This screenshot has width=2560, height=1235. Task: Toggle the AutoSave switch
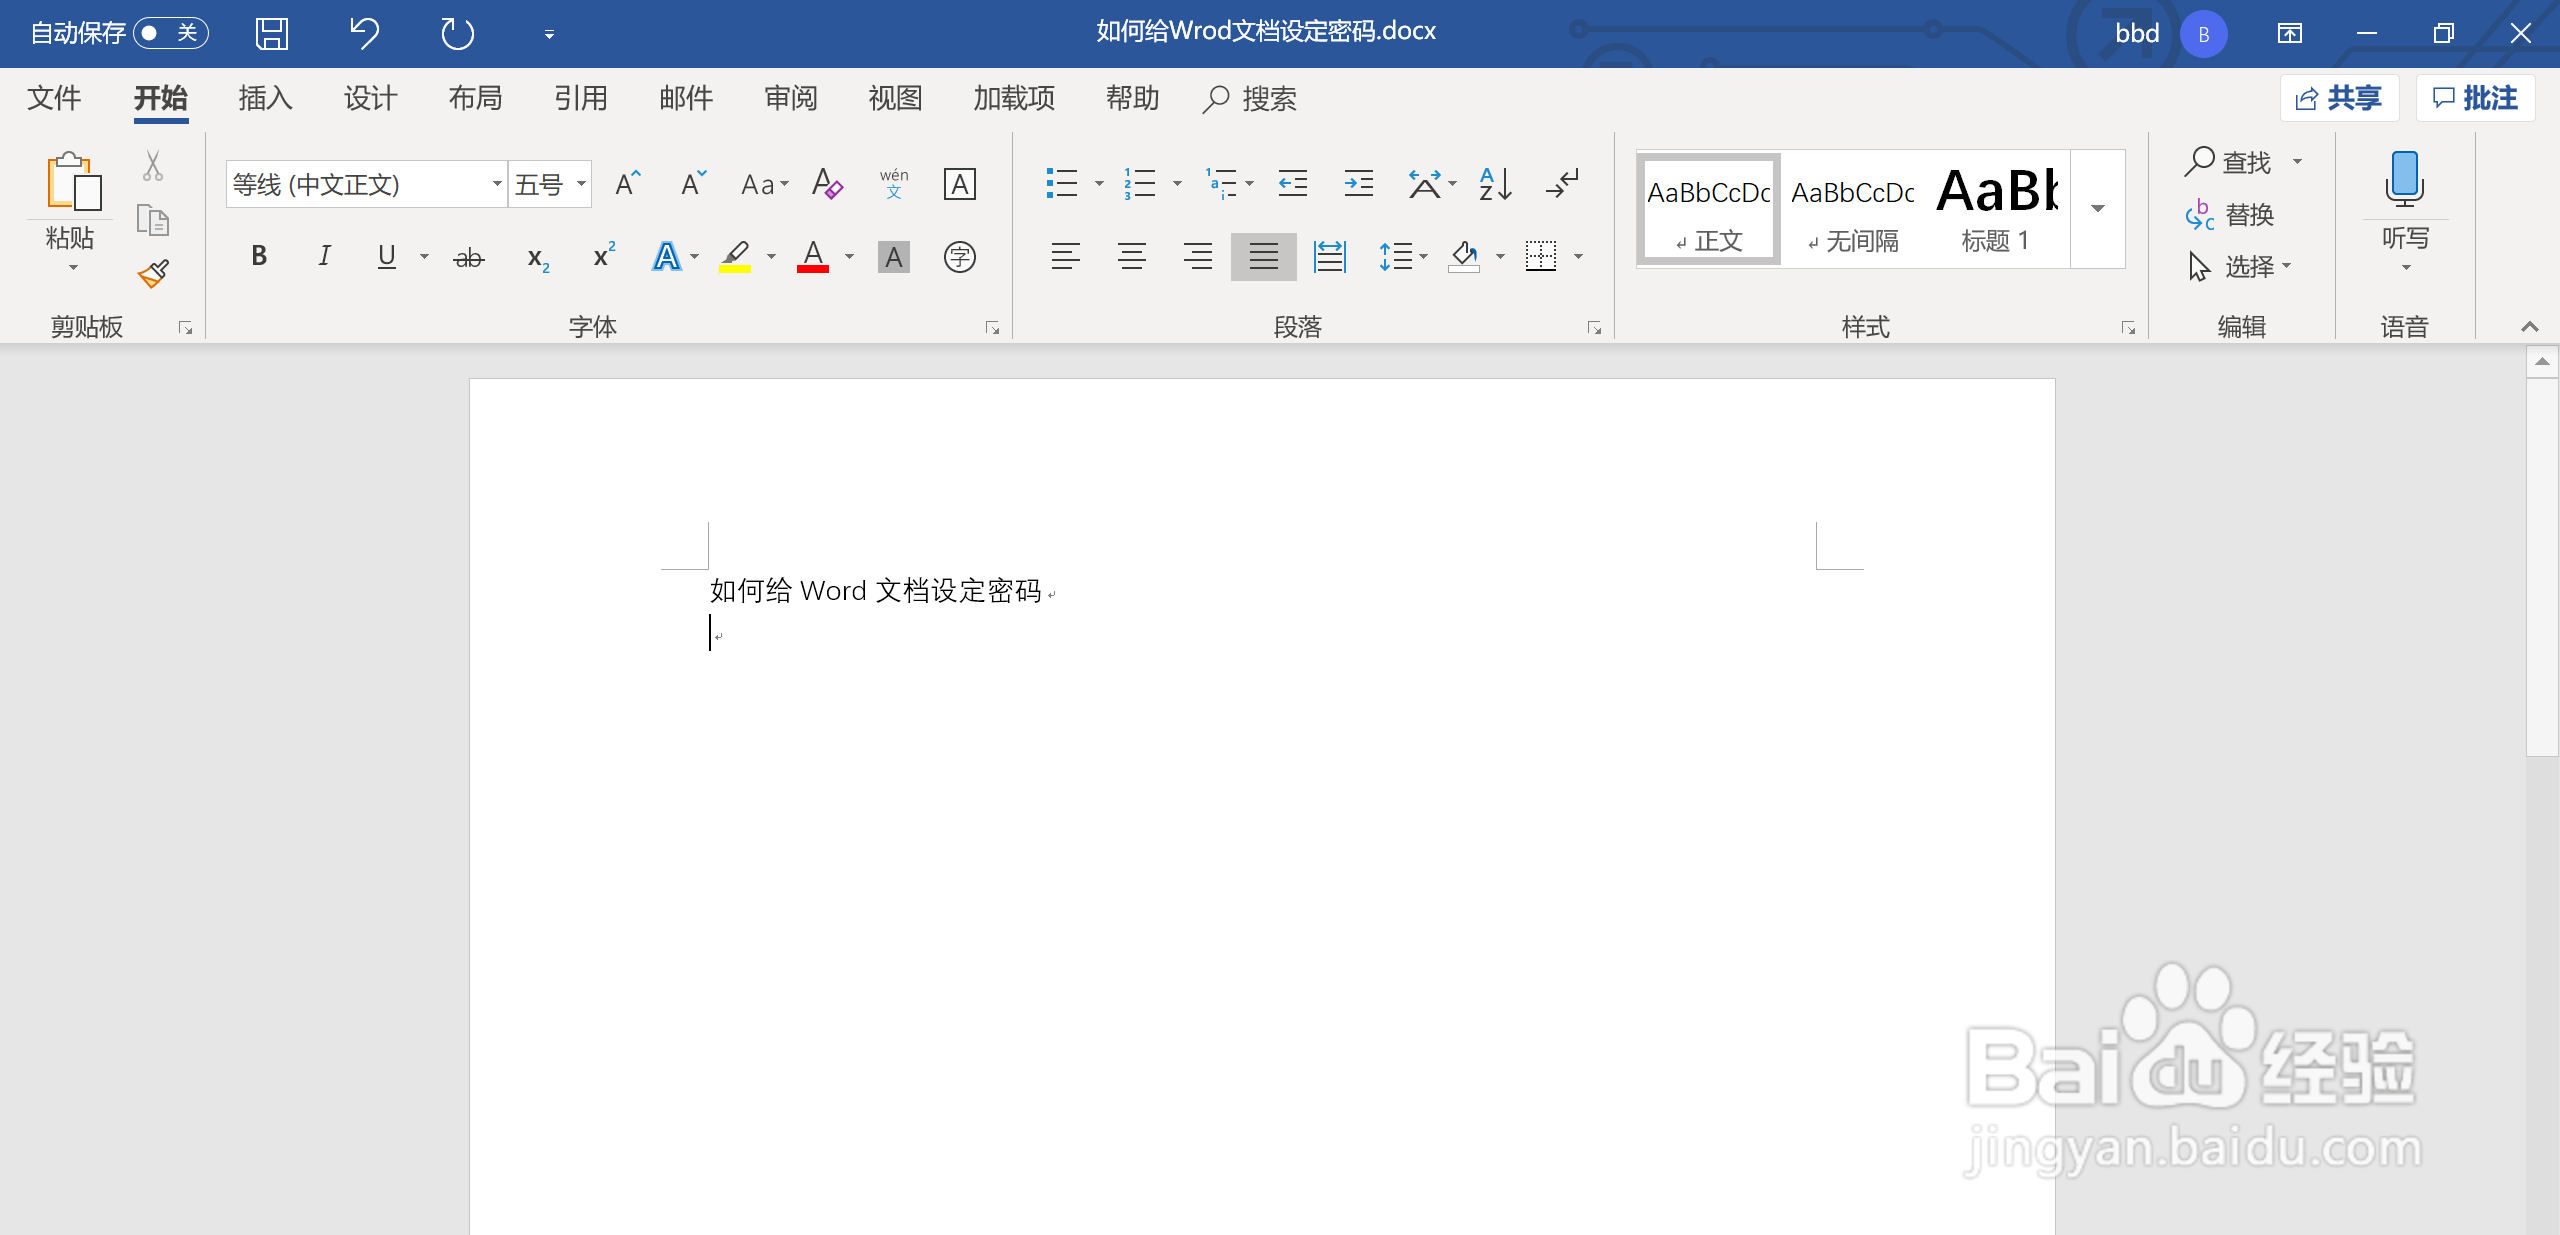tap(170, 33)
